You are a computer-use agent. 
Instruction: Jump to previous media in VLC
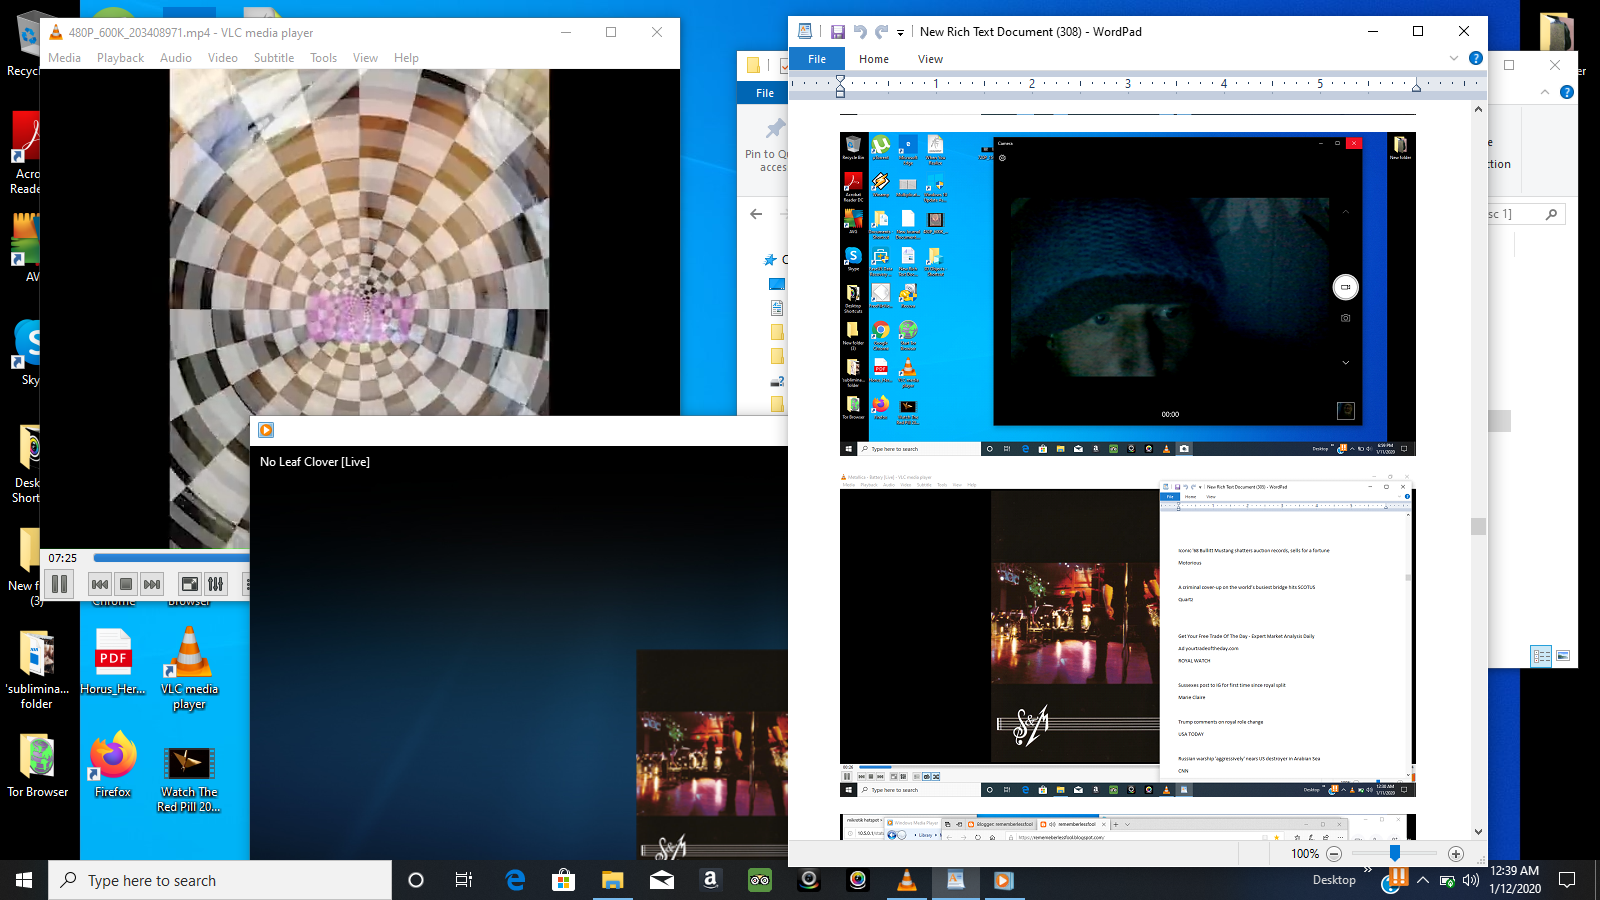pyautogui.click(x=100, y=584)
